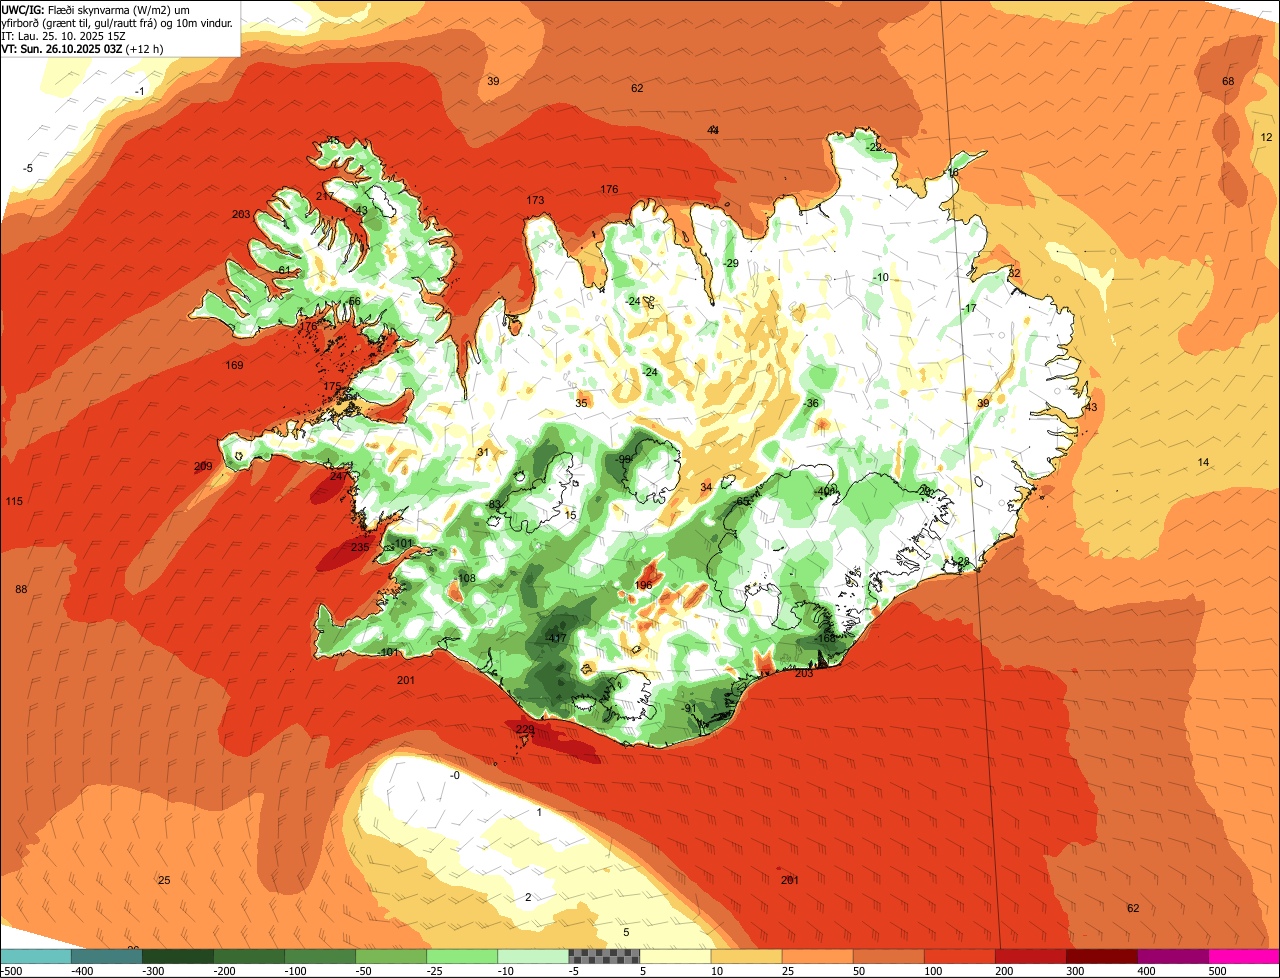Image resolution: width=1280 pixels, height=978 pixels.
Task: Click the 100 to 200 red-orange legend swatch
Action: coord(959,957)
